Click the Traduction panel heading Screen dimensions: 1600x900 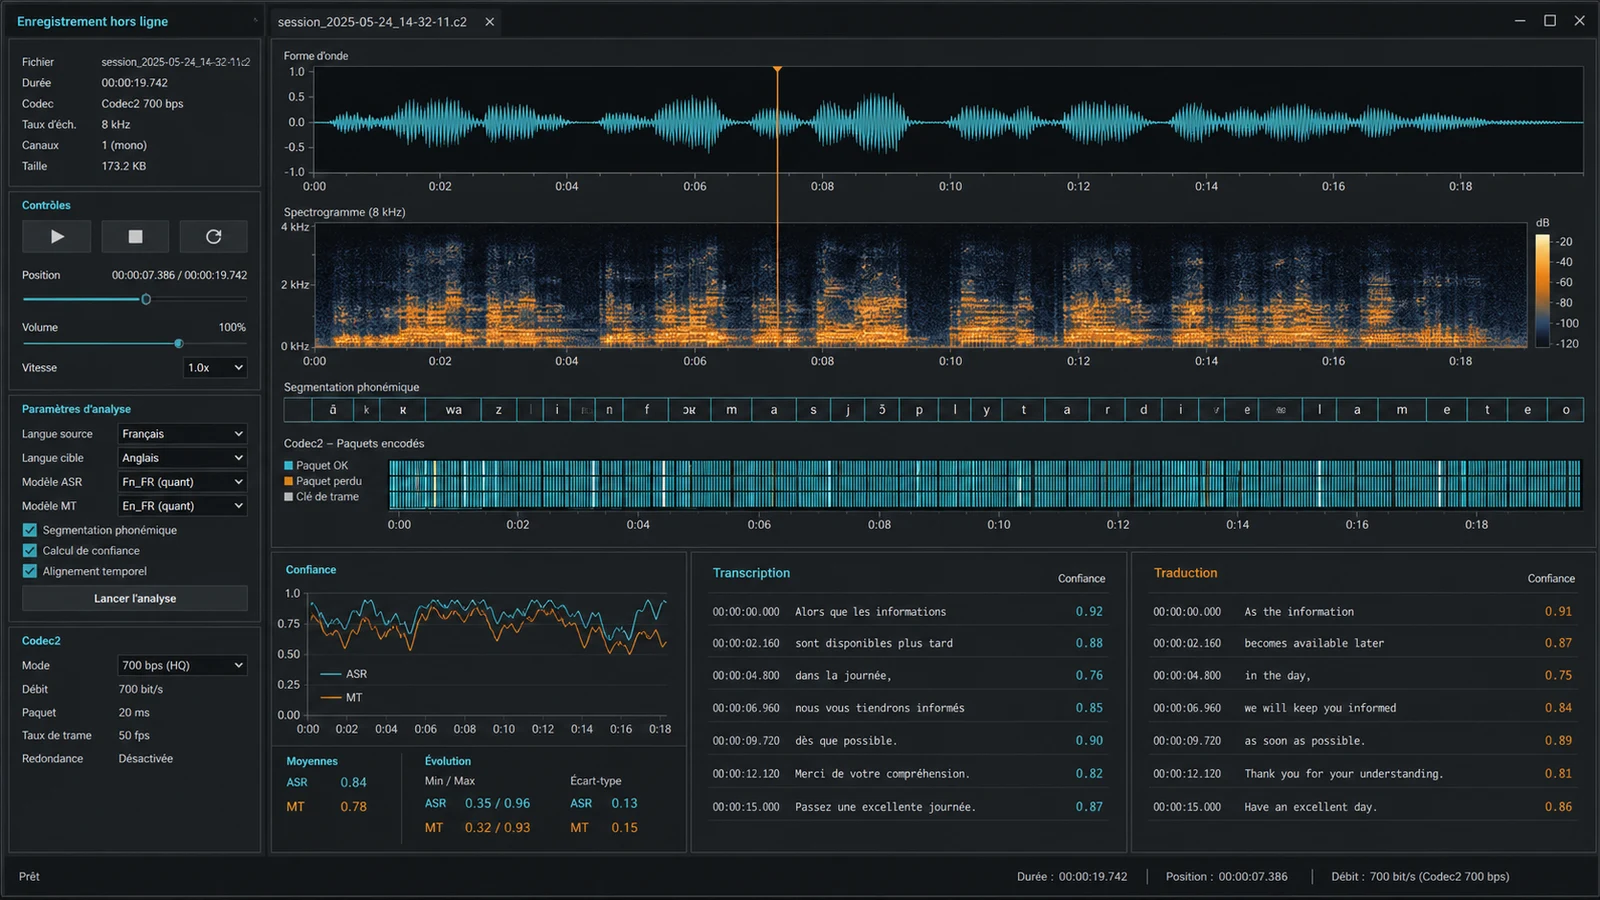click(x=1186, y=573)
